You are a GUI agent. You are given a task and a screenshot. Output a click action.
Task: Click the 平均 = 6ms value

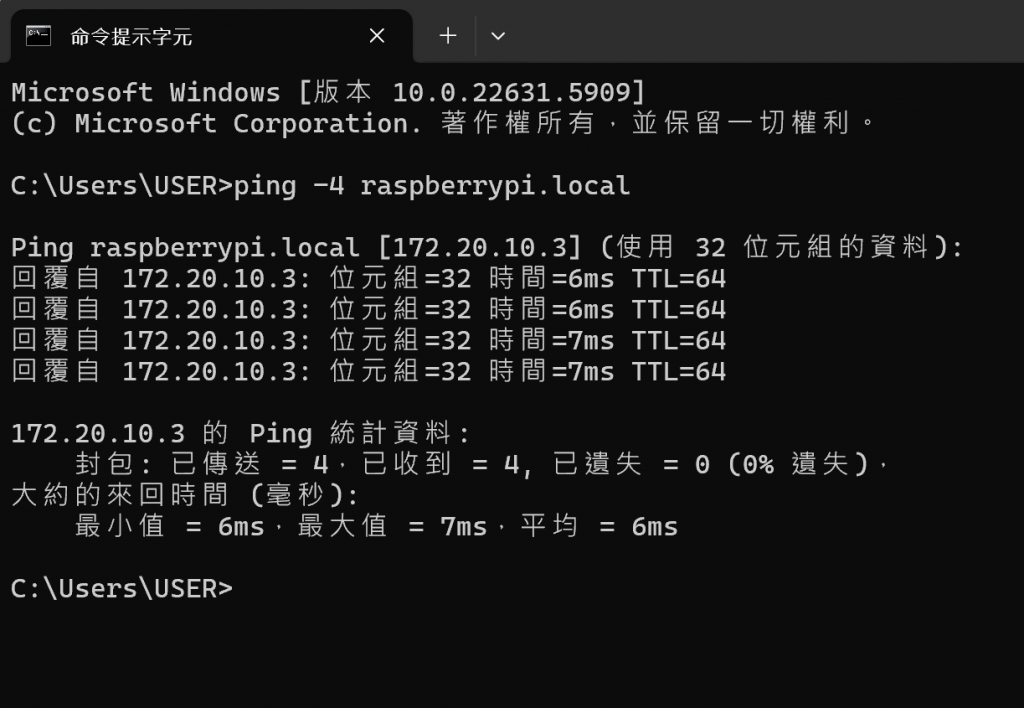(599, 526)
